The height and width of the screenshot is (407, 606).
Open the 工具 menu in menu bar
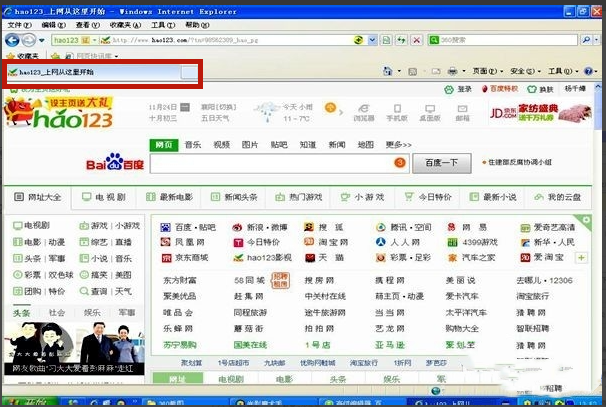coord(163,25)
